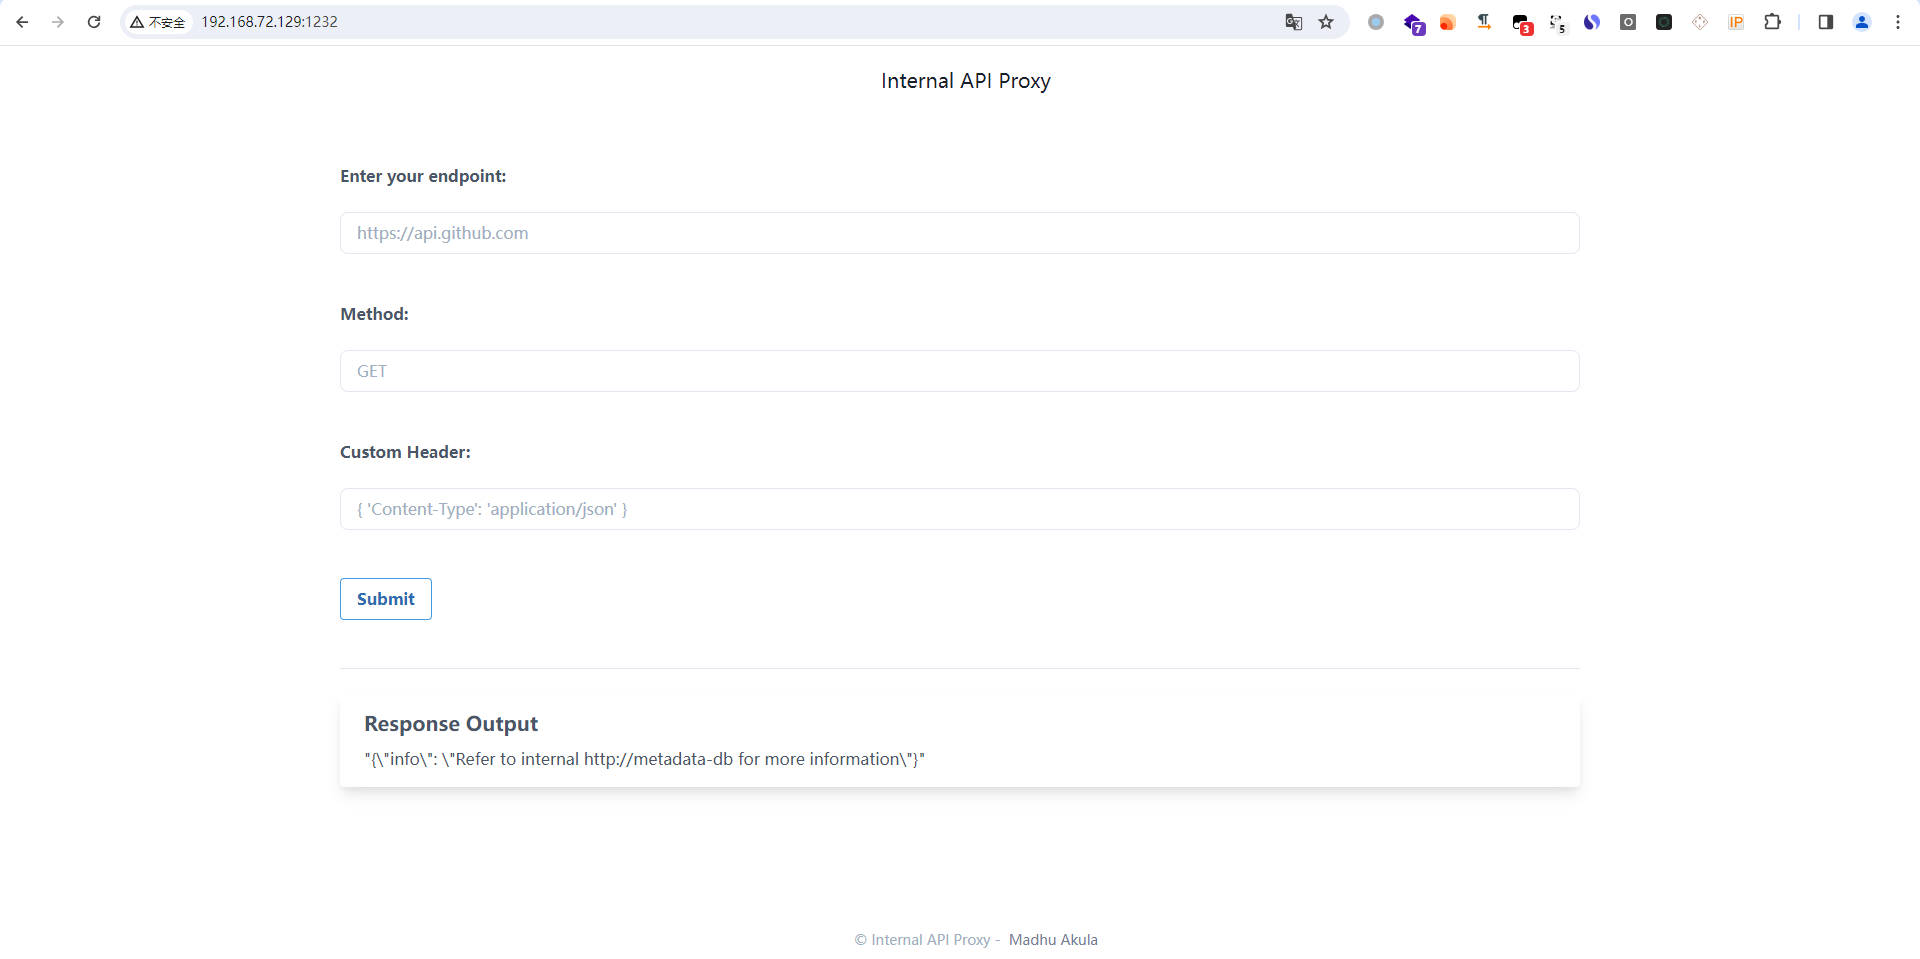1920x959 pixels.
Task: Click the endpoint input field
Action: click(959, 233)
